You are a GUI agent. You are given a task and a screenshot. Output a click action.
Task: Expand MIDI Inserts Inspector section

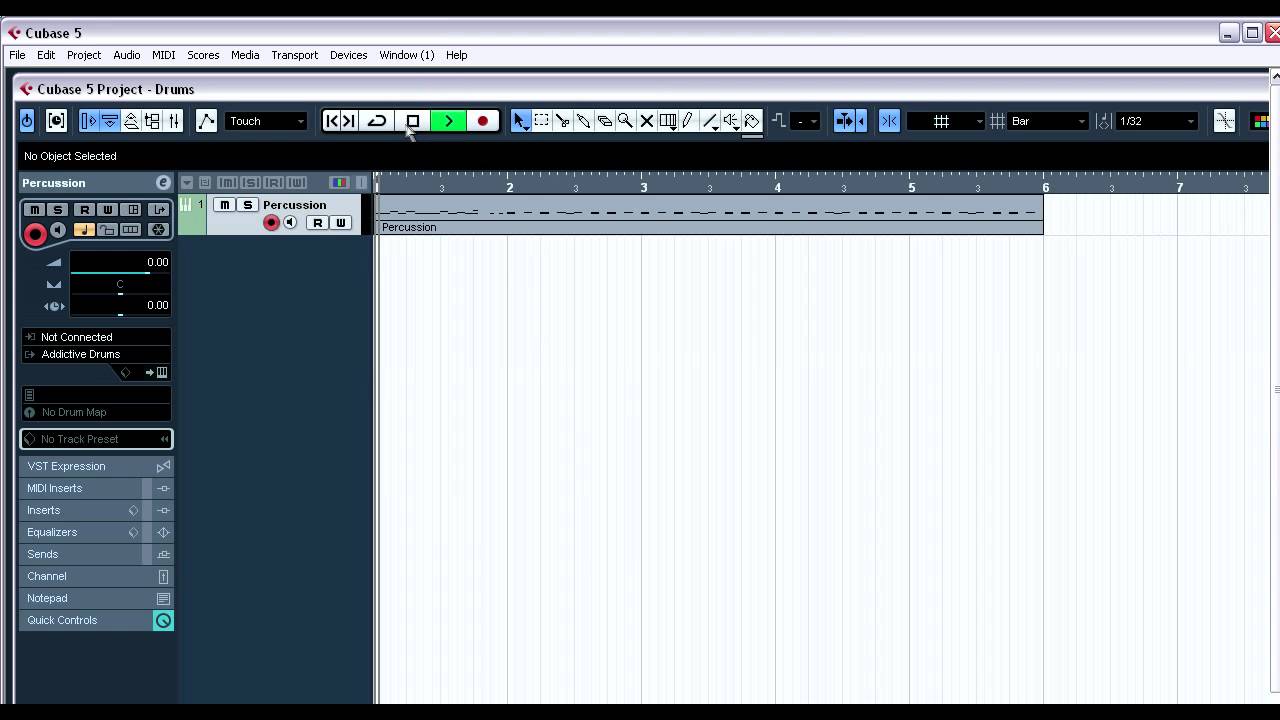(x=96, y=488)
